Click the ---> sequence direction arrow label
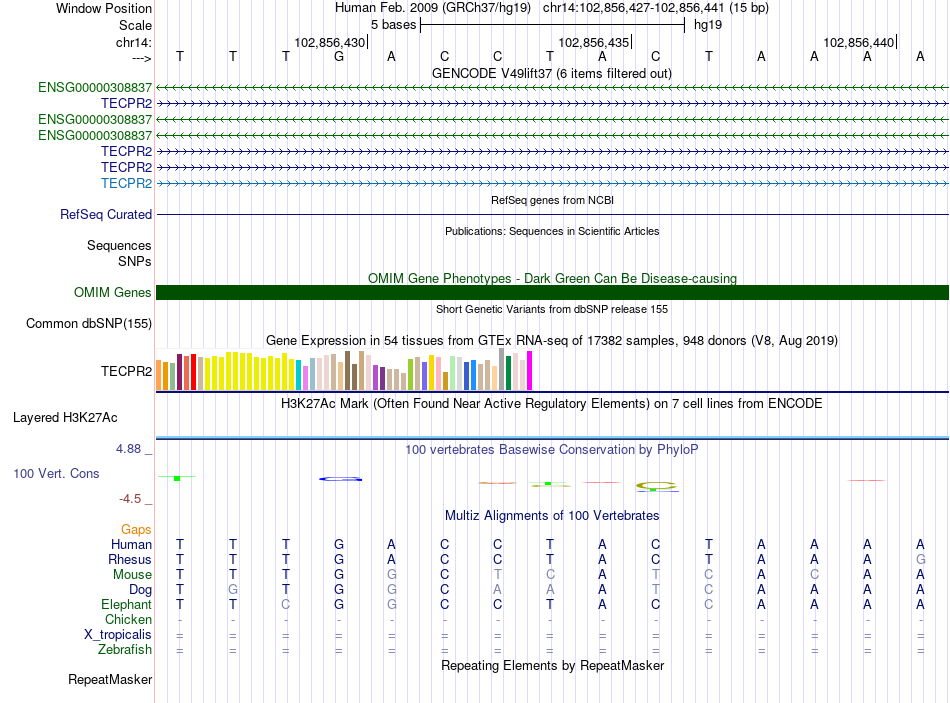The height and width of the screenshot is (703, 950). 142,58
